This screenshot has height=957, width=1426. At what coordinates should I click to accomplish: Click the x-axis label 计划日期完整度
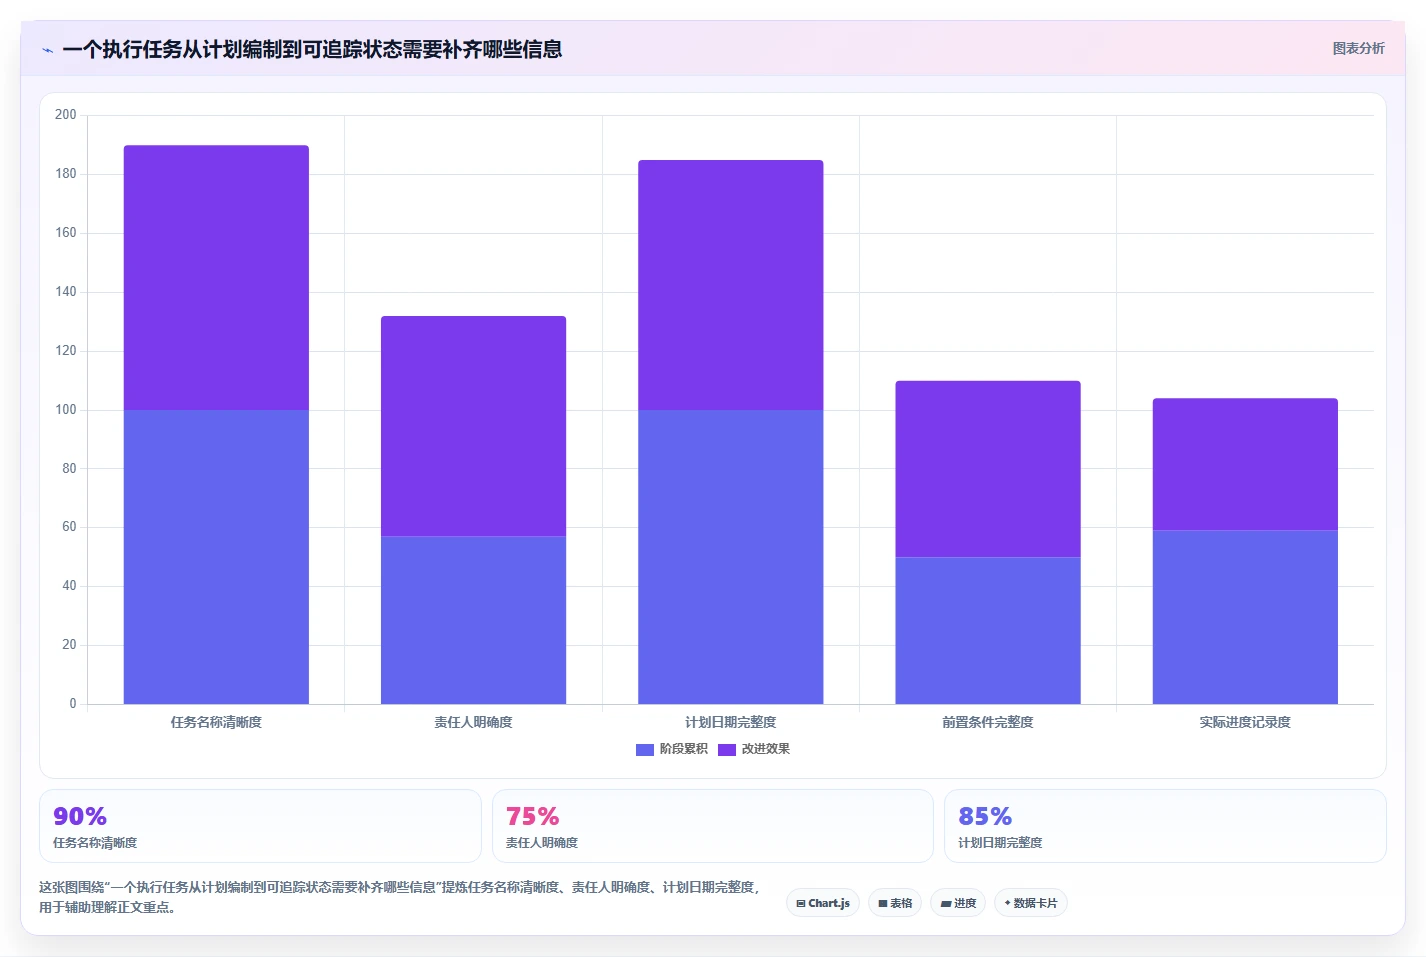(731, 722)
